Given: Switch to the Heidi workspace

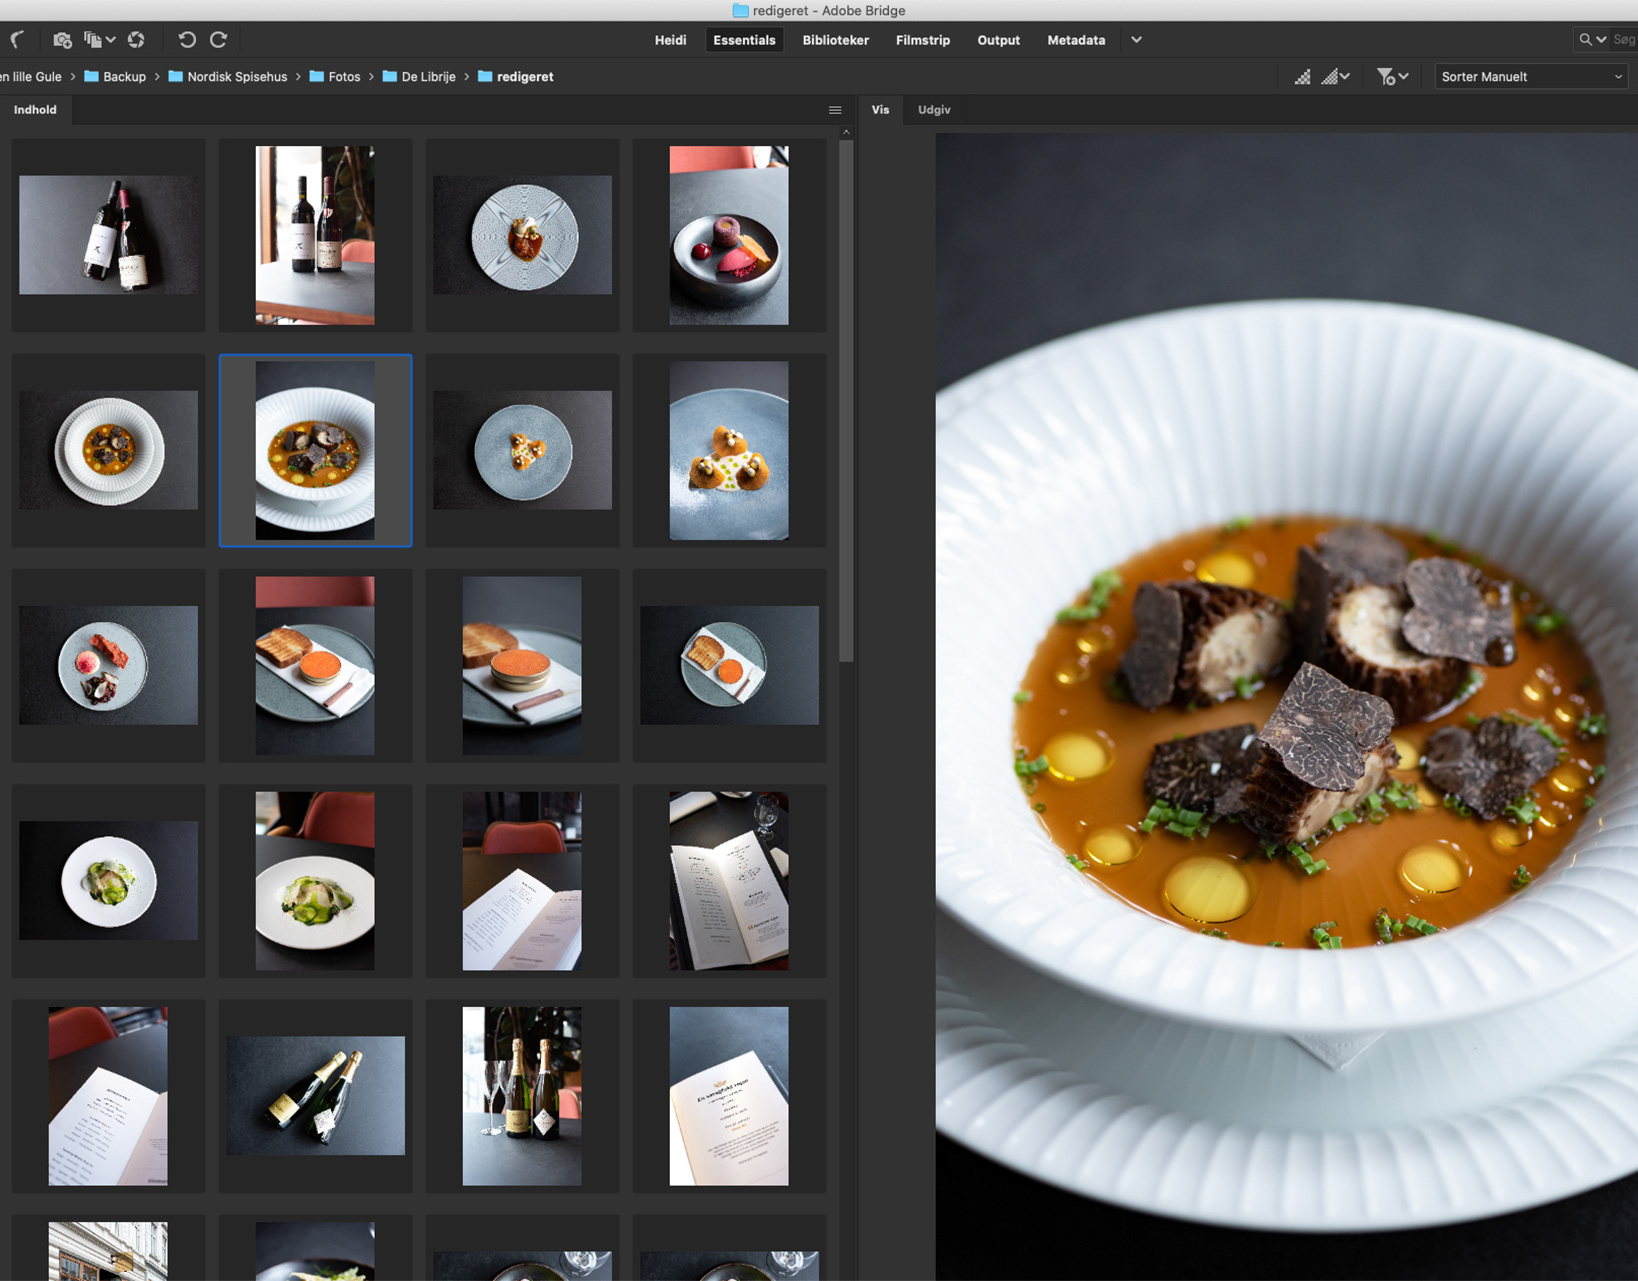Looking at the screenshot, I should 670,40.
